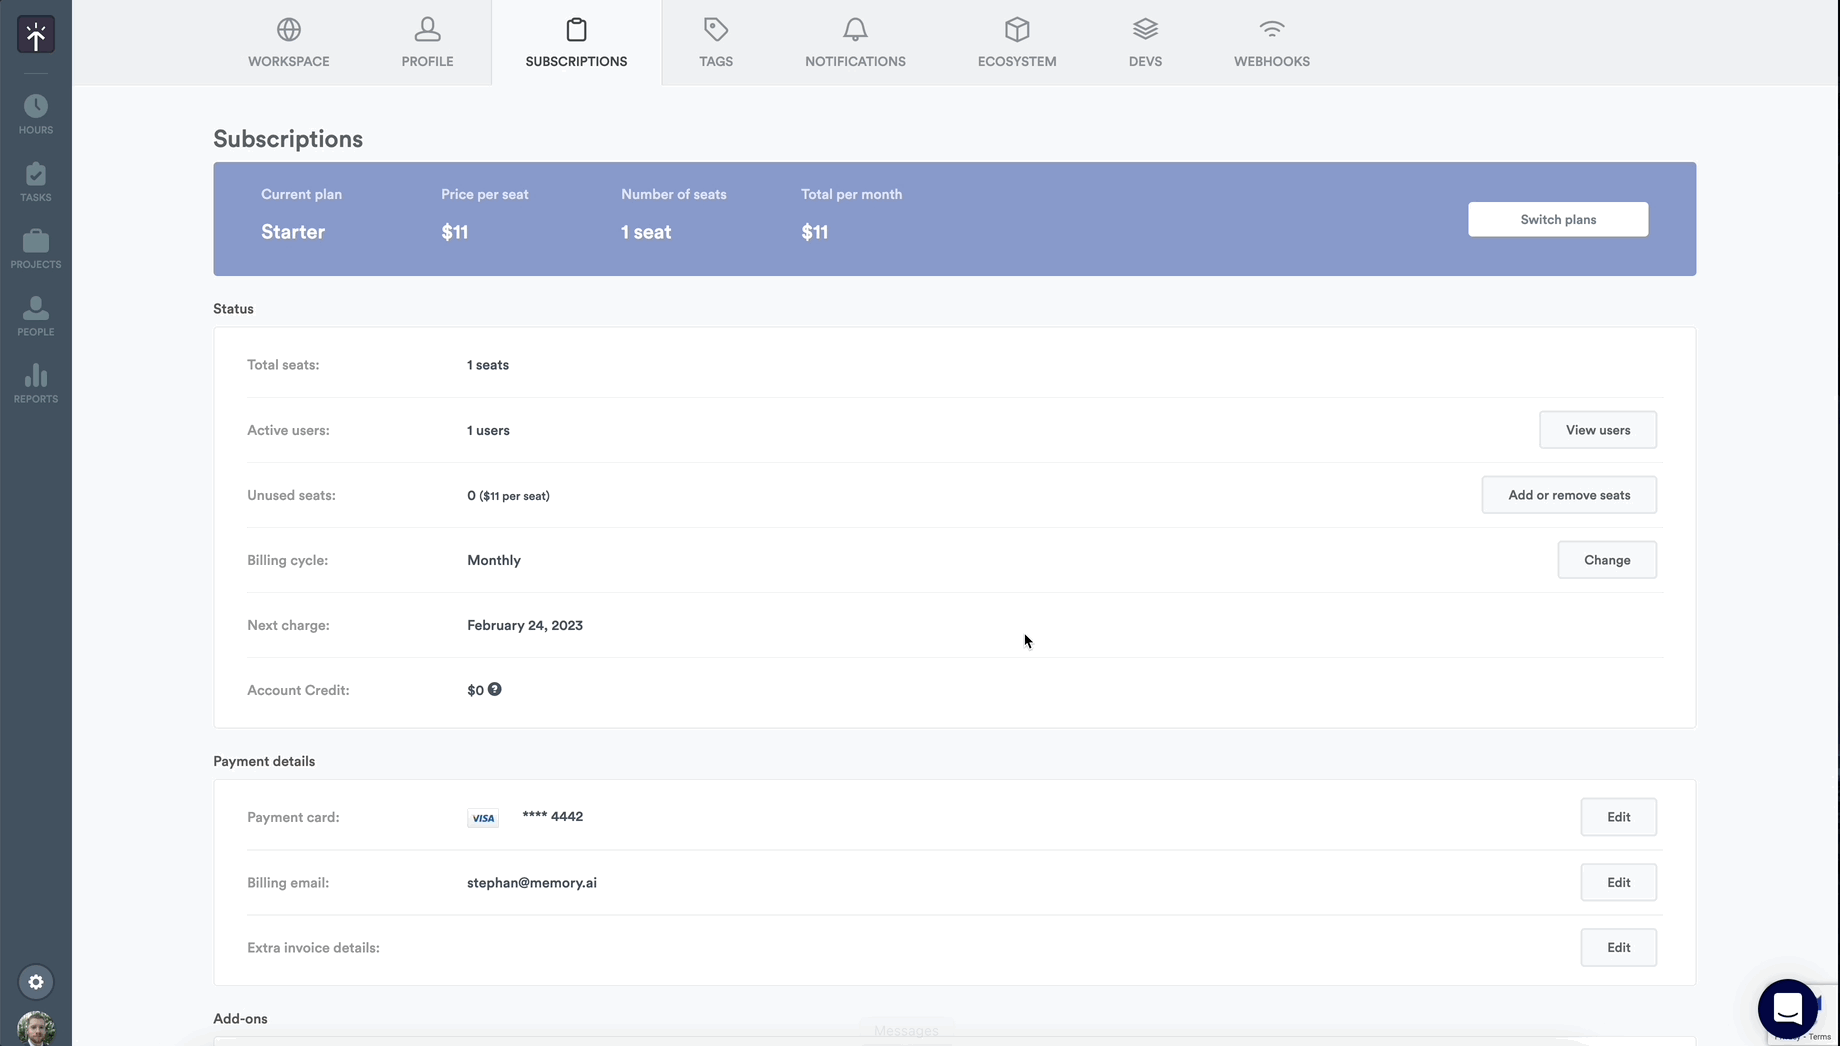This screenshot has width=1840, height=1046.
Task: Click the Timely logo at top of sidebar
Action: [x=35, y=34]
